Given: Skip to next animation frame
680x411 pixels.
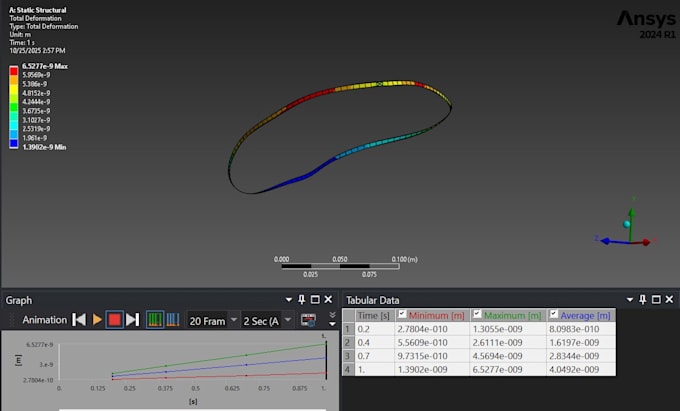Looking at the screenshot, I should tap(132, 320).
